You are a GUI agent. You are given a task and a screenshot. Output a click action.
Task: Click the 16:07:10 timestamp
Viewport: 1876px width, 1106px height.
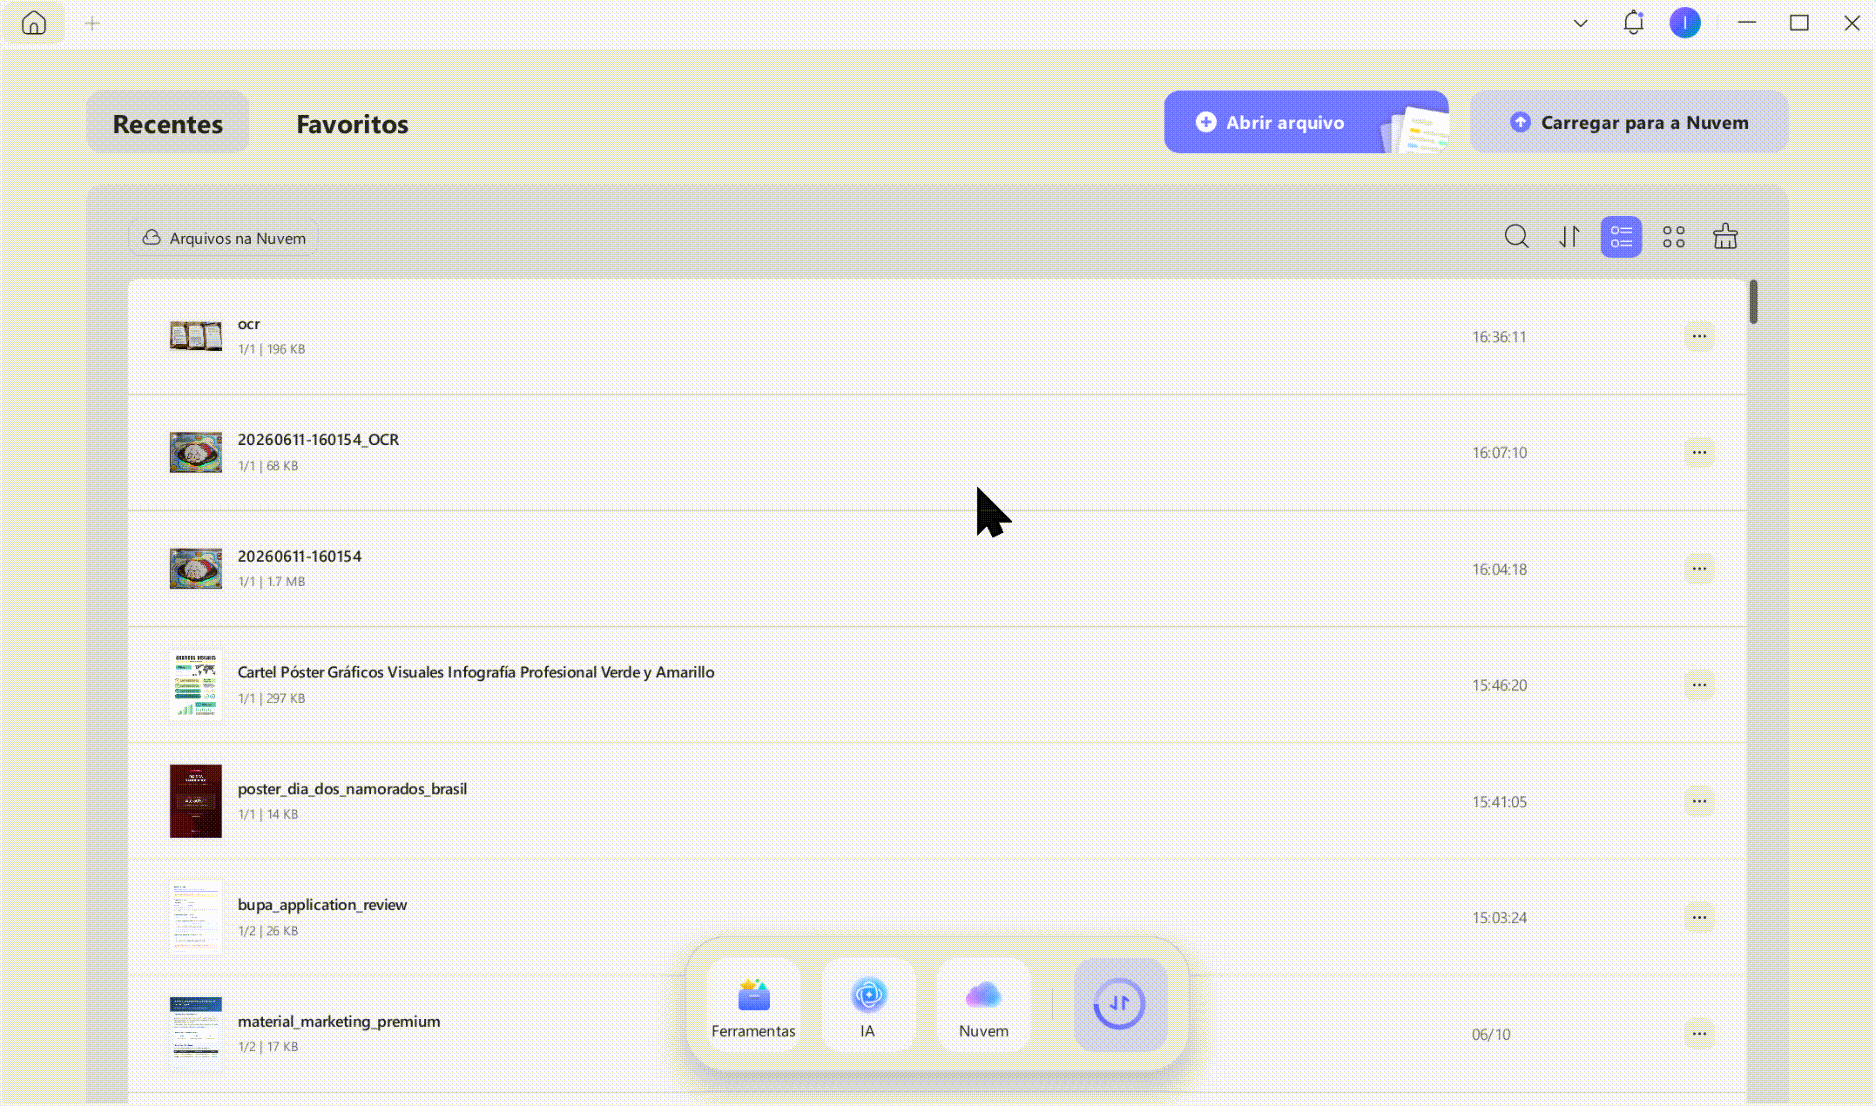1499,453
